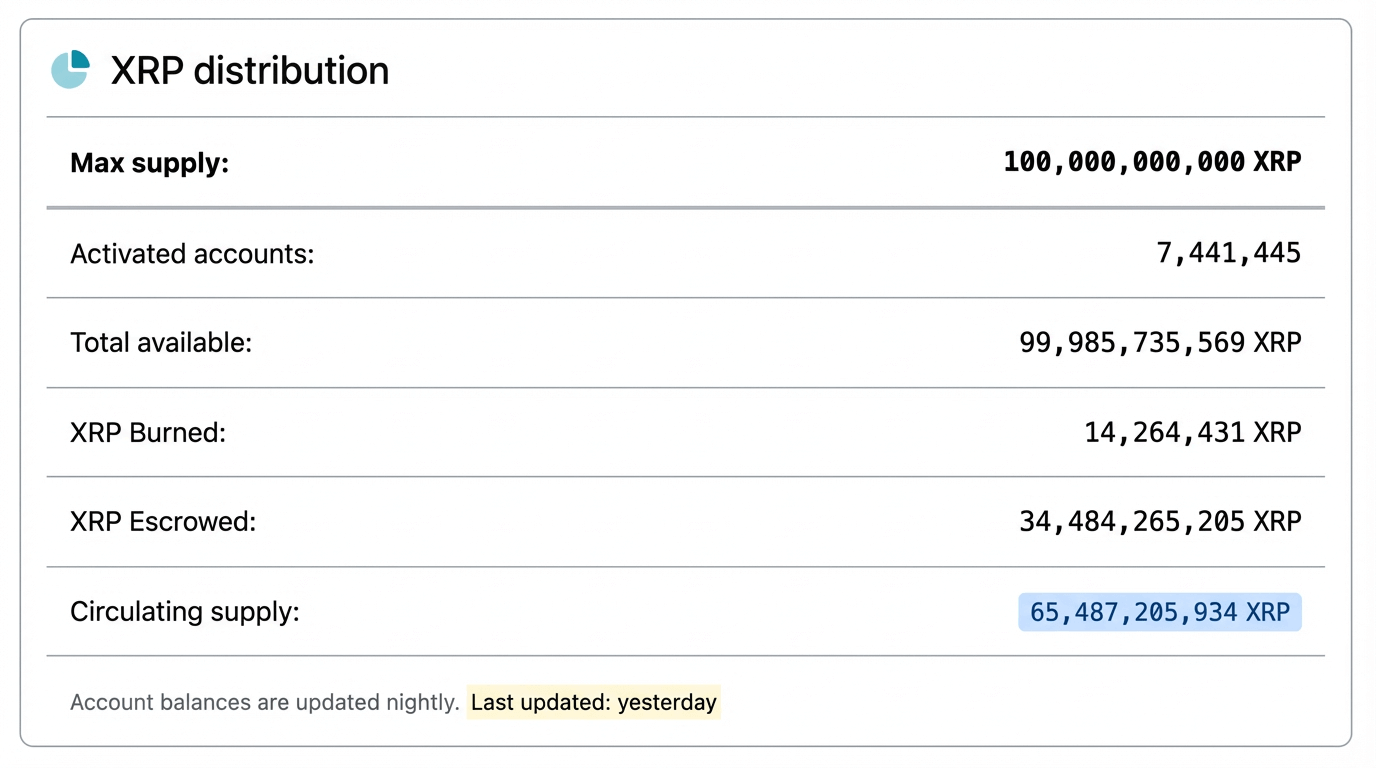The width and height of the screenshot is (1376, 768).
Task: Click the 100,000,000,000 max supply number
Action: point(1124,162)
